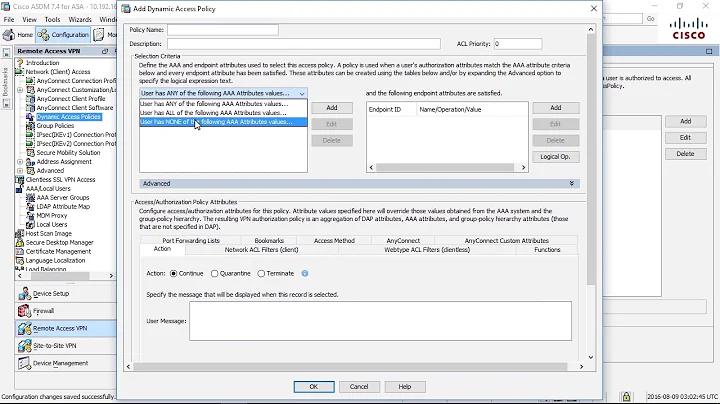Viewport: 720px width, 404px height.
Task: Open the View menu
Action: [x=29, y=20]
